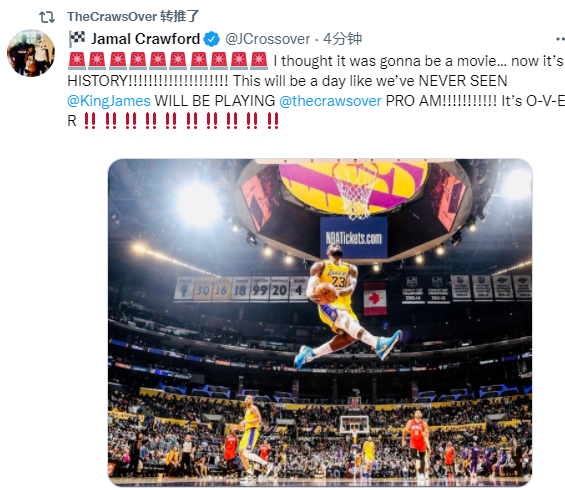
Task: Click the @JCrossover handle
Action: point(267,39)
